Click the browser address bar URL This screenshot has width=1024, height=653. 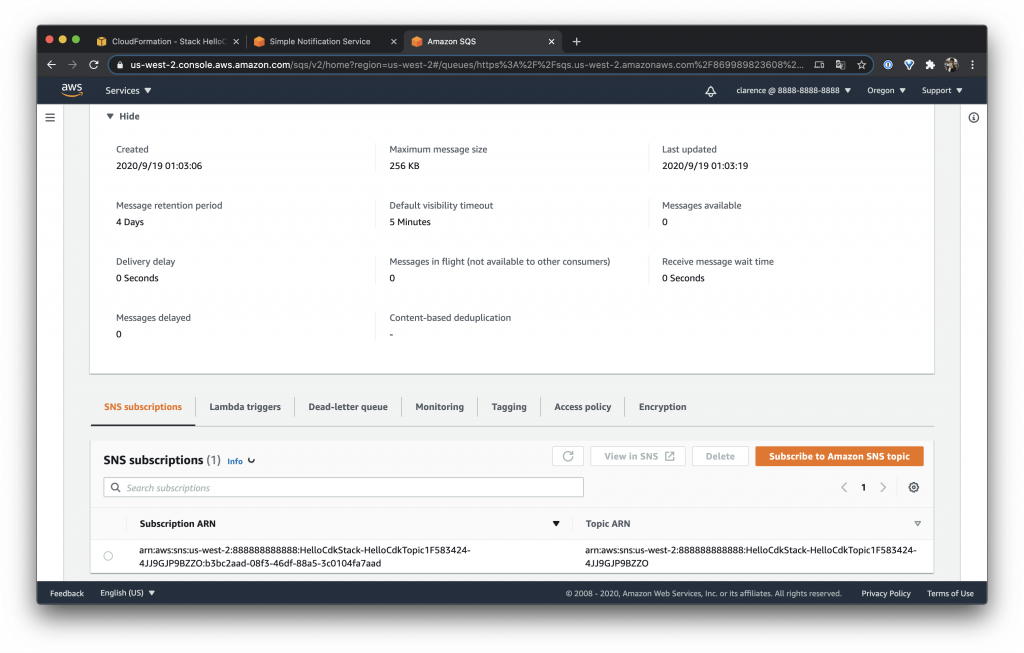[466, 65]
